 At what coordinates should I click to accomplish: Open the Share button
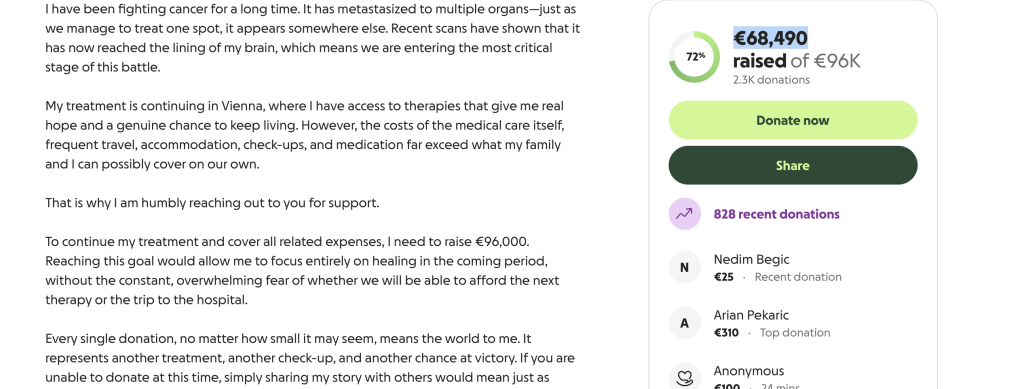[x=793, y=166]
